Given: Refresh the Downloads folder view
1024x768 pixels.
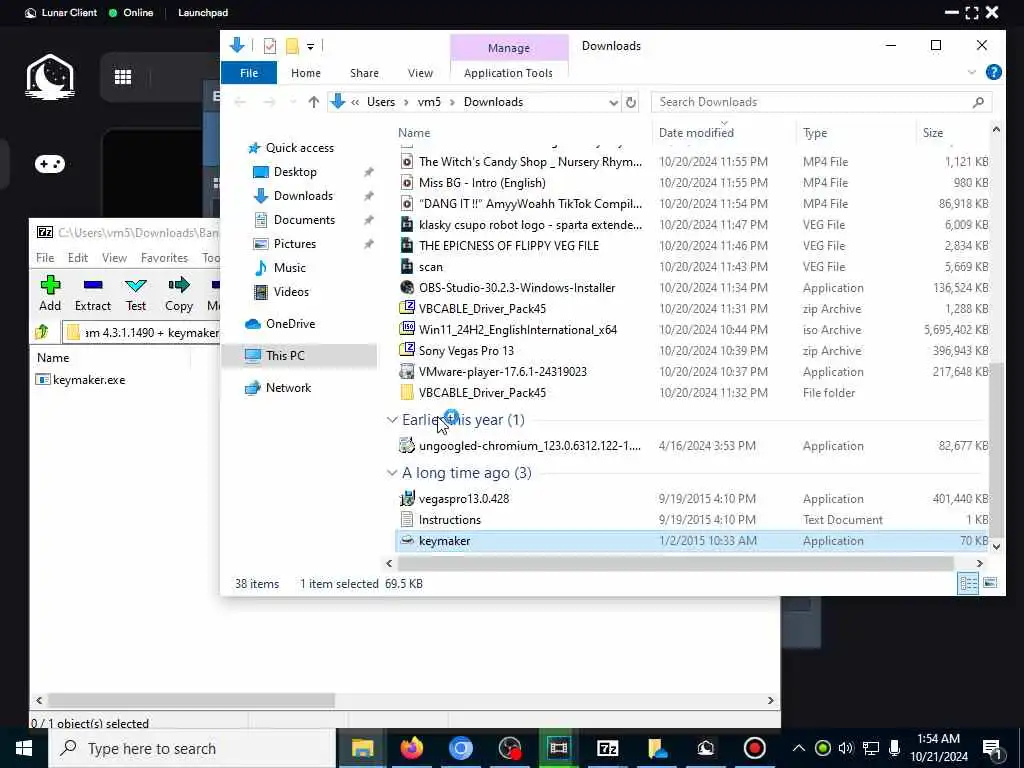Looking at the screenshot, I should pos(630,102).
